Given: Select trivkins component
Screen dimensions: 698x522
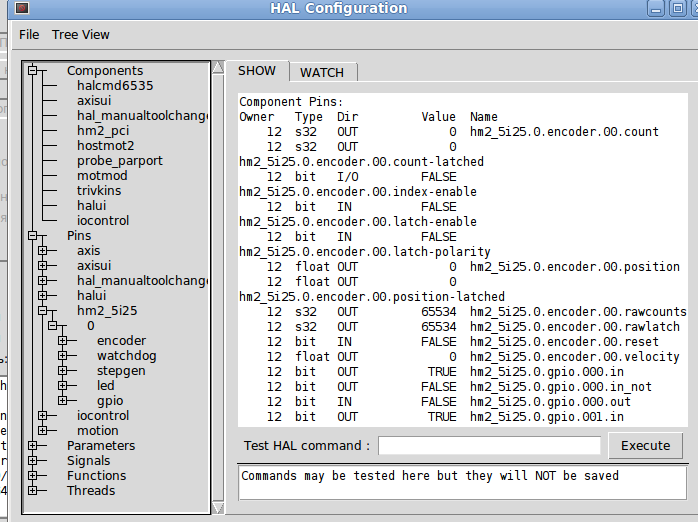Looking at the screenshot, I should (x=99, y=190).
